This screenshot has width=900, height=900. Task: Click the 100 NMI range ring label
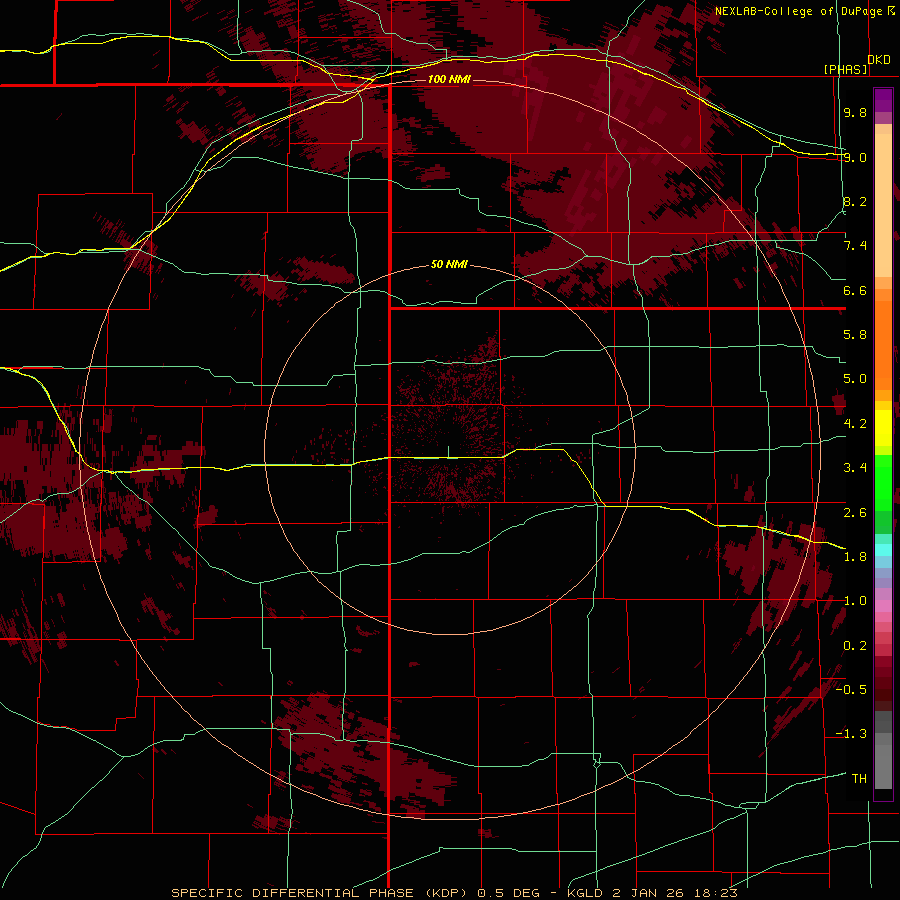(x=449, y=79)
